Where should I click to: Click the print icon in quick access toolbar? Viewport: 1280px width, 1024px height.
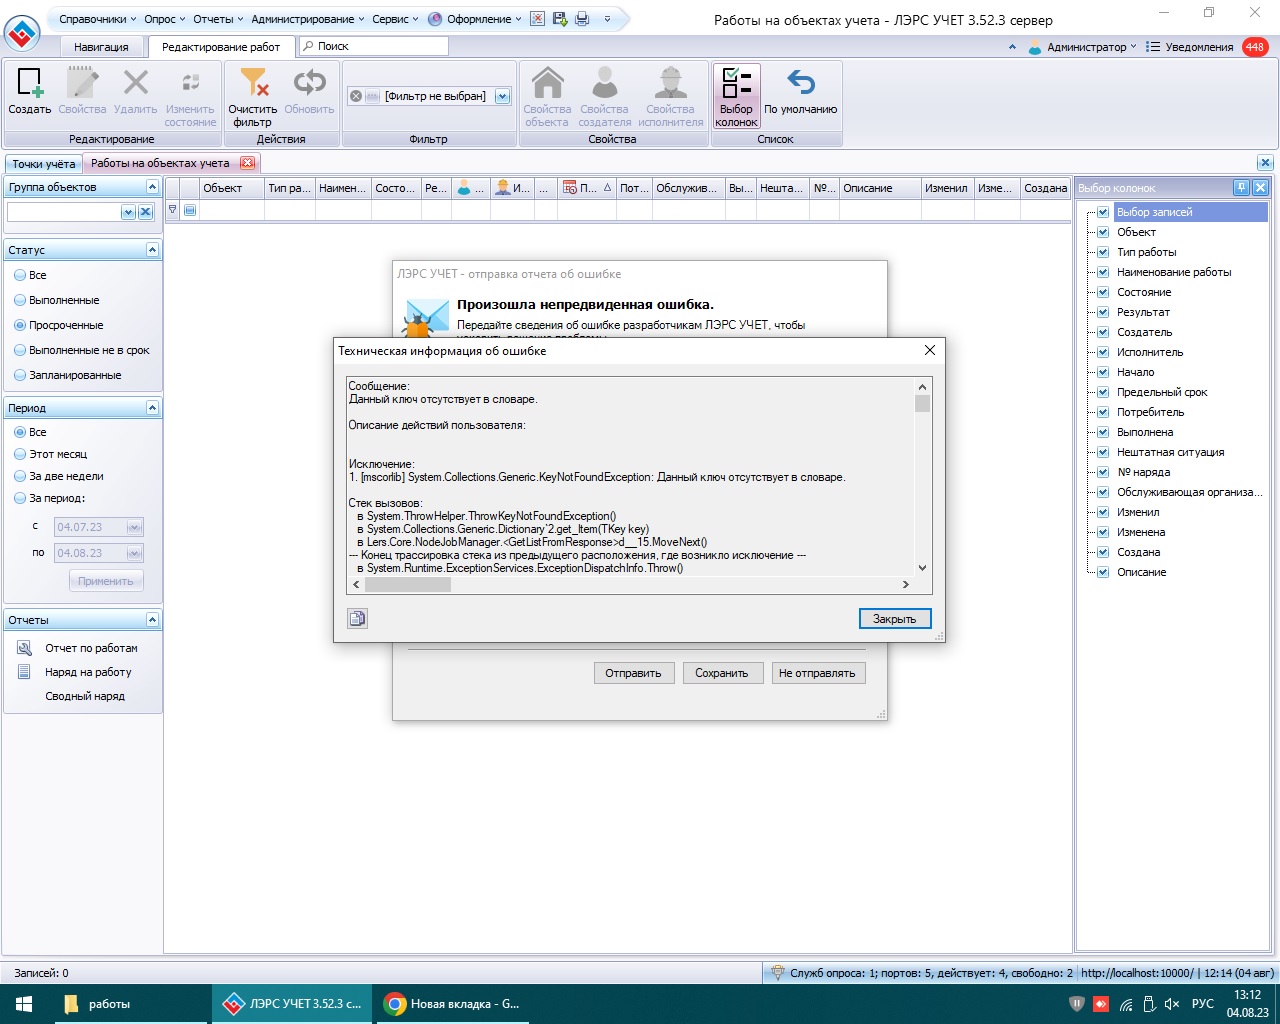[x=582, y=19]
